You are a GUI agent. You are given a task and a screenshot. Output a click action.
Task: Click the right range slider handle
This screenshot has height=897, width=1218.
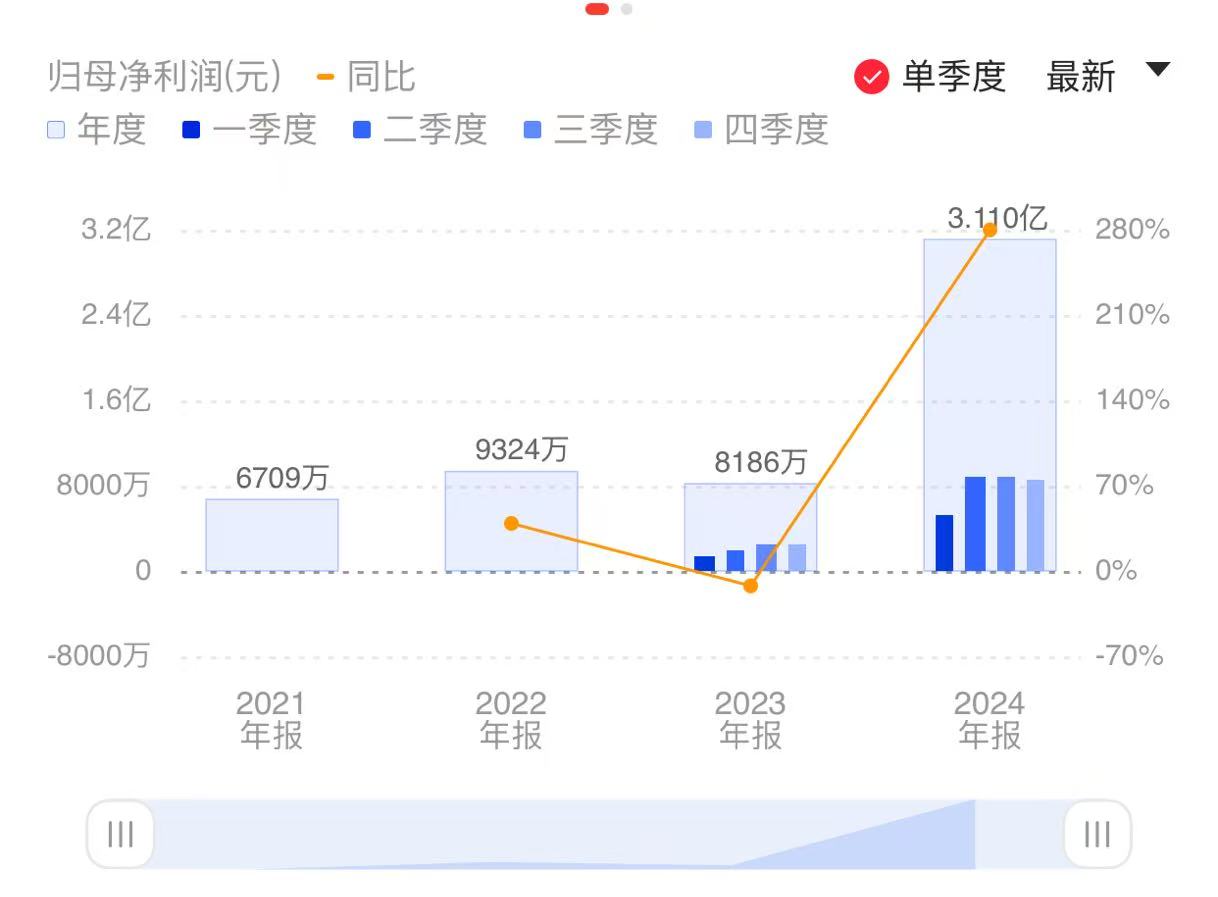pyautogui.click(x=1097, y=834)
